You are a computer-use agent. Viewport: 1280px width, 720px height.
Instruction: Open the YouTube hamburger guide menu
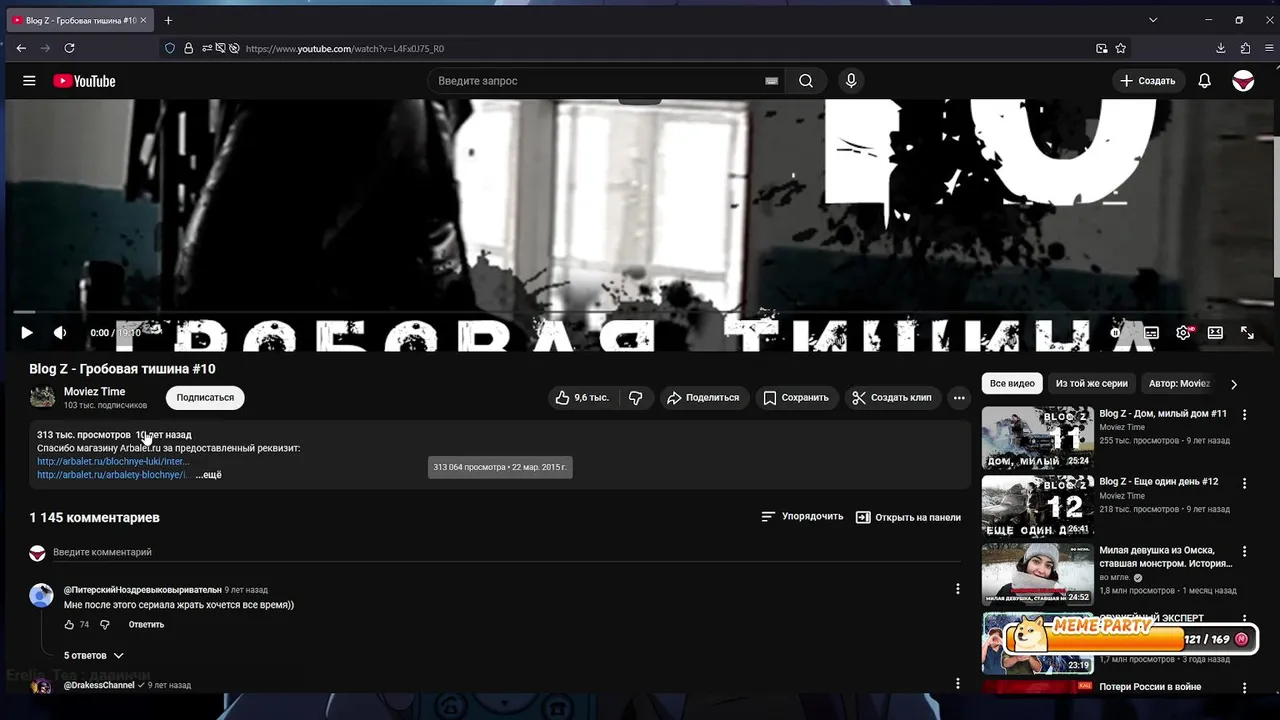(x=29, y=81)
